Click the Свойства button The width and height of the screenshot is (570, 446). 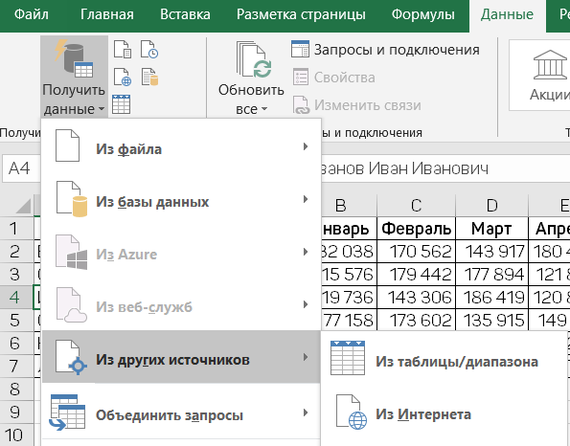point(334,77)
